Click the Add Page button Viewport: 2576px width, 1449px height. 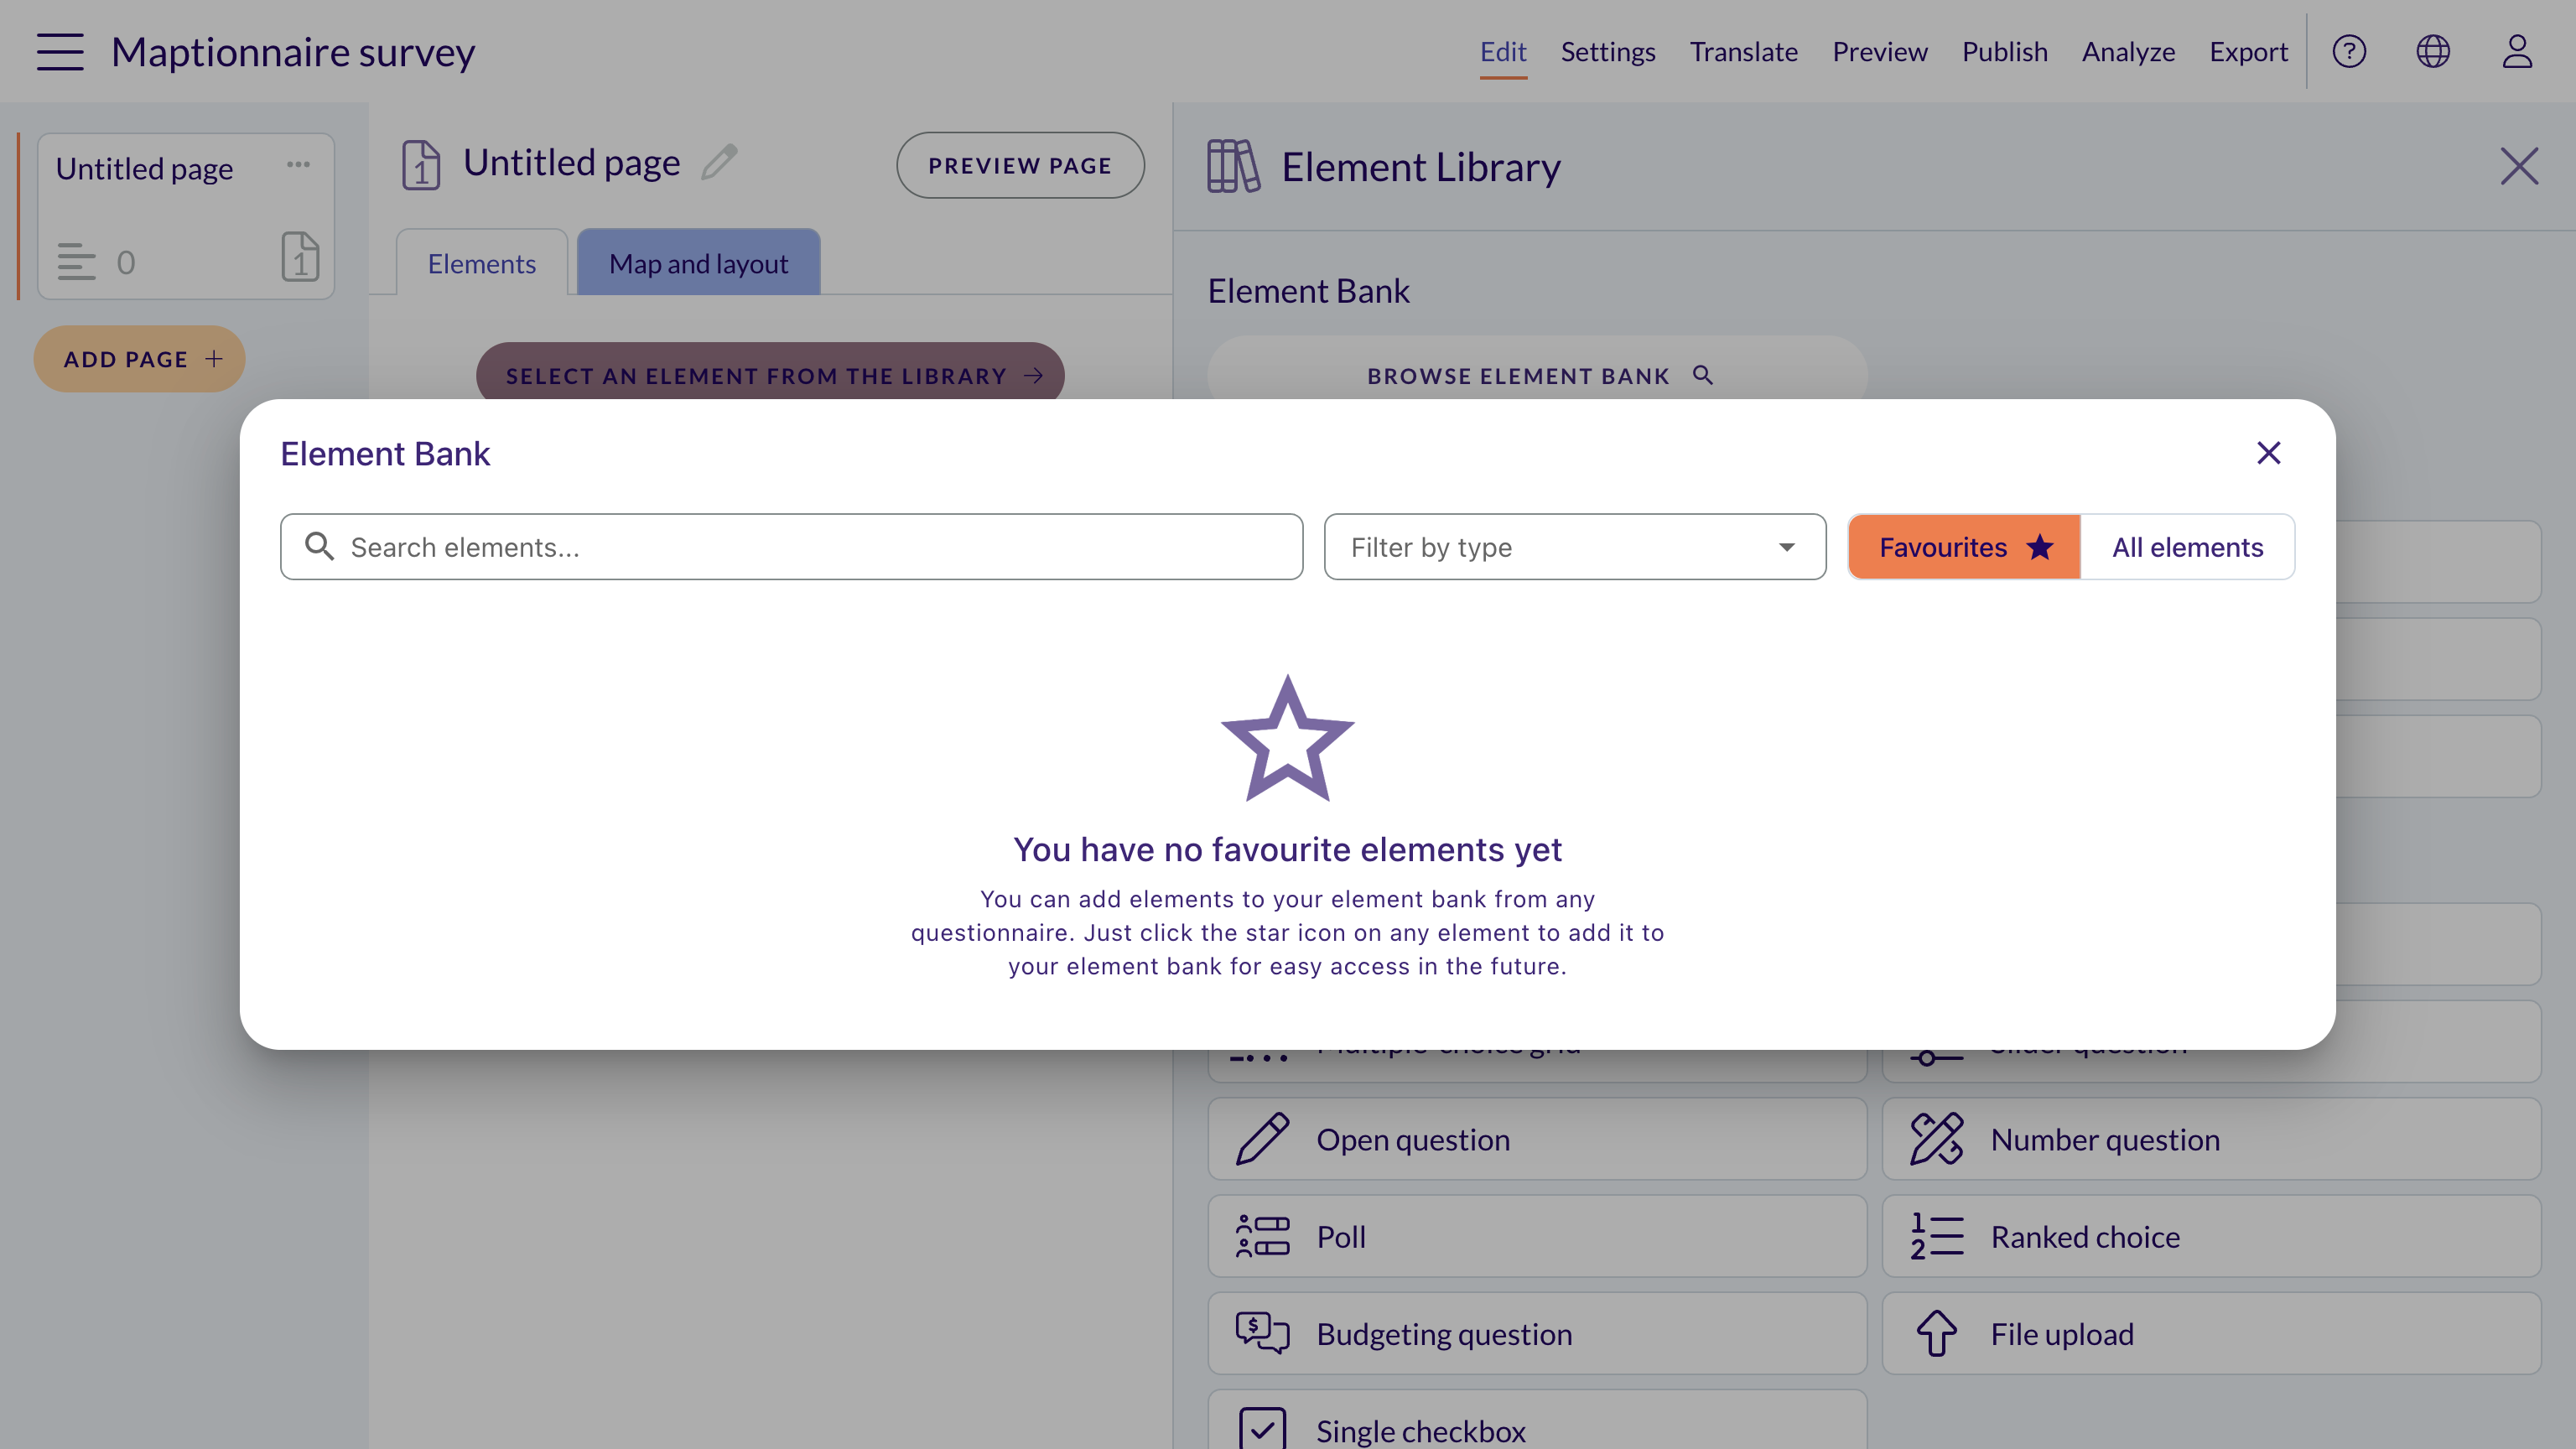pyautogui.click(x=140, y=359)
